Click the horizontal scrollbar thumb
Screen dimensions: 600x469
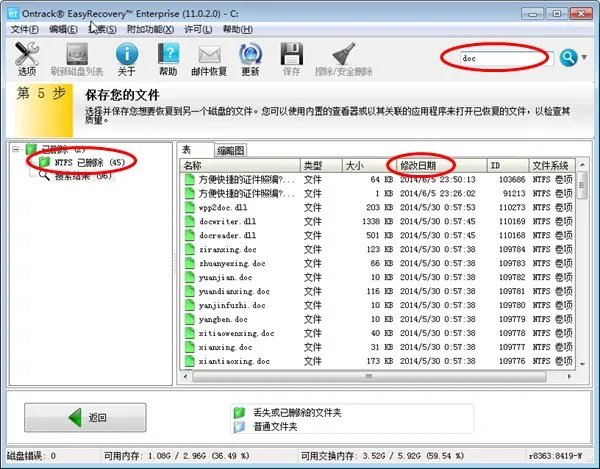tap(369, 376)
